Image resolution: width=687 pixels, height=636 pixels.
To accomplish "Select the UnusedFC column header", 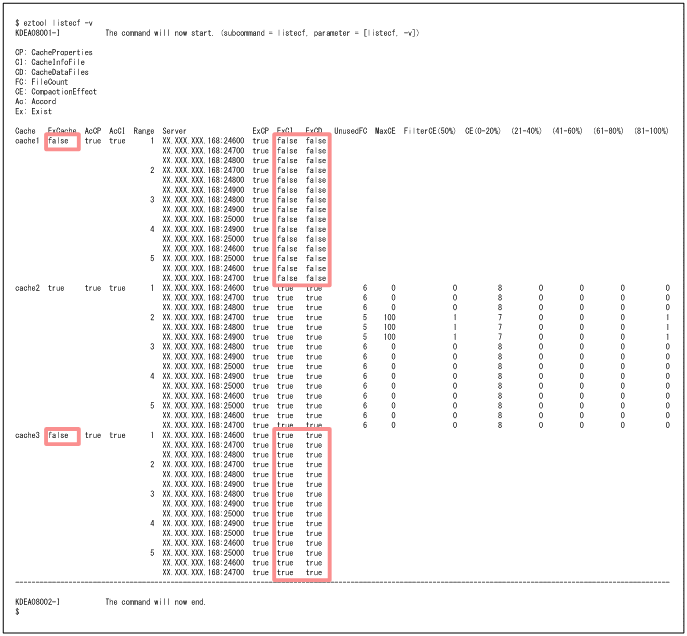I will click(350, 131).
